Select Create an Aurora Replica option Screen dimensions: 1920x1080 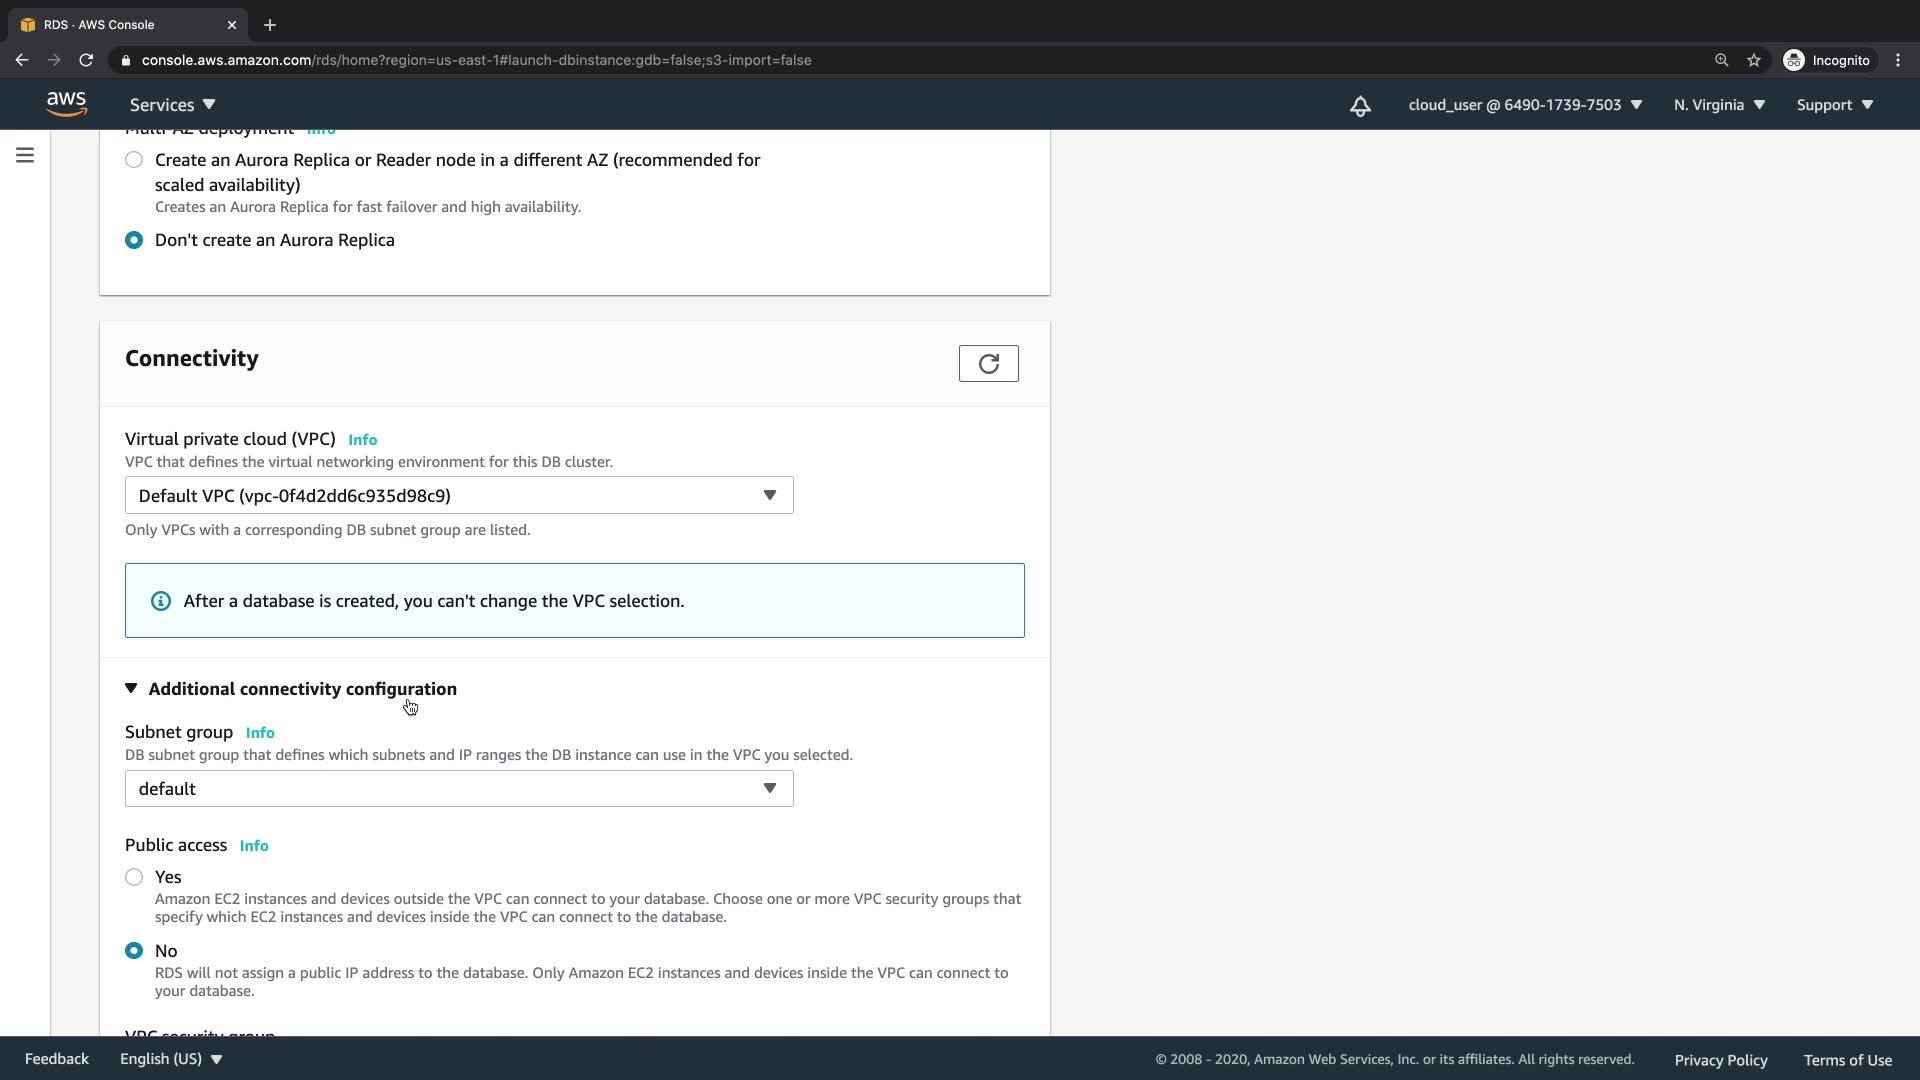tap(134, 160)
